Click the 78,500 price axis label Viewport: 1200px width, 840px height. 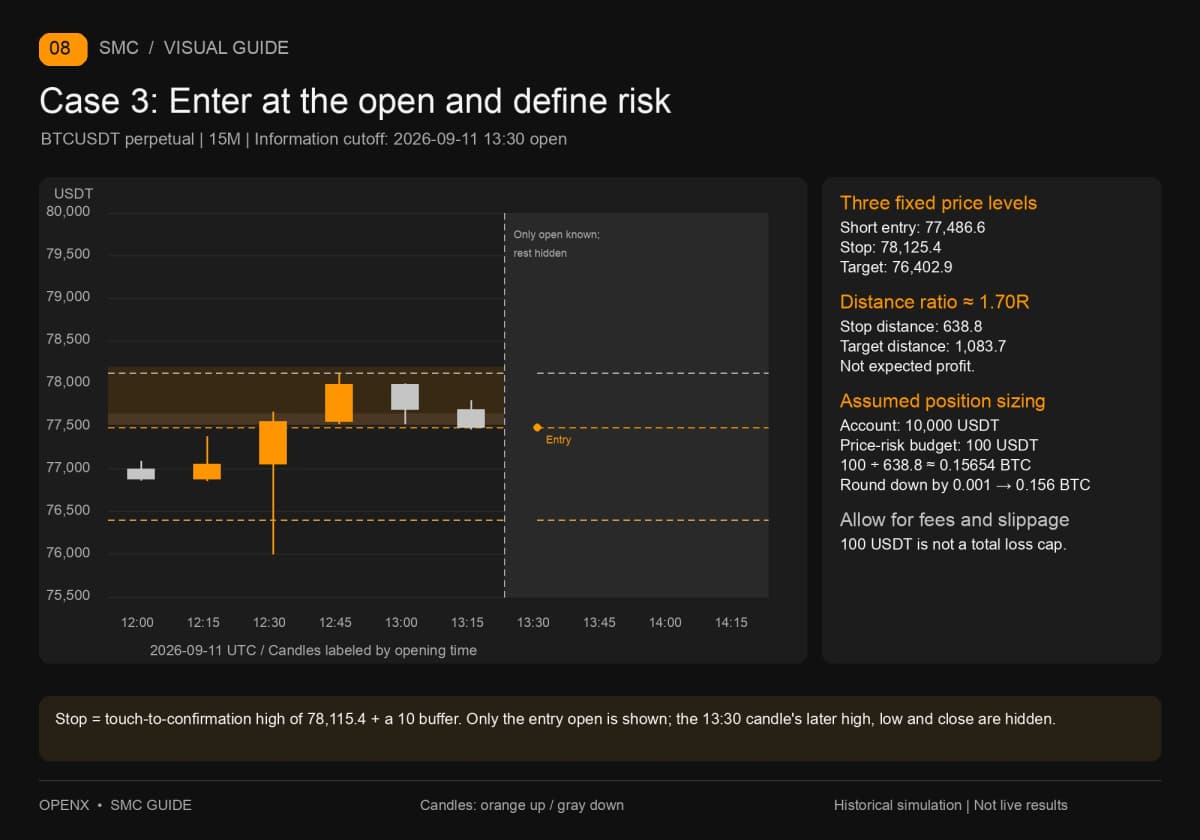[68, 339]
